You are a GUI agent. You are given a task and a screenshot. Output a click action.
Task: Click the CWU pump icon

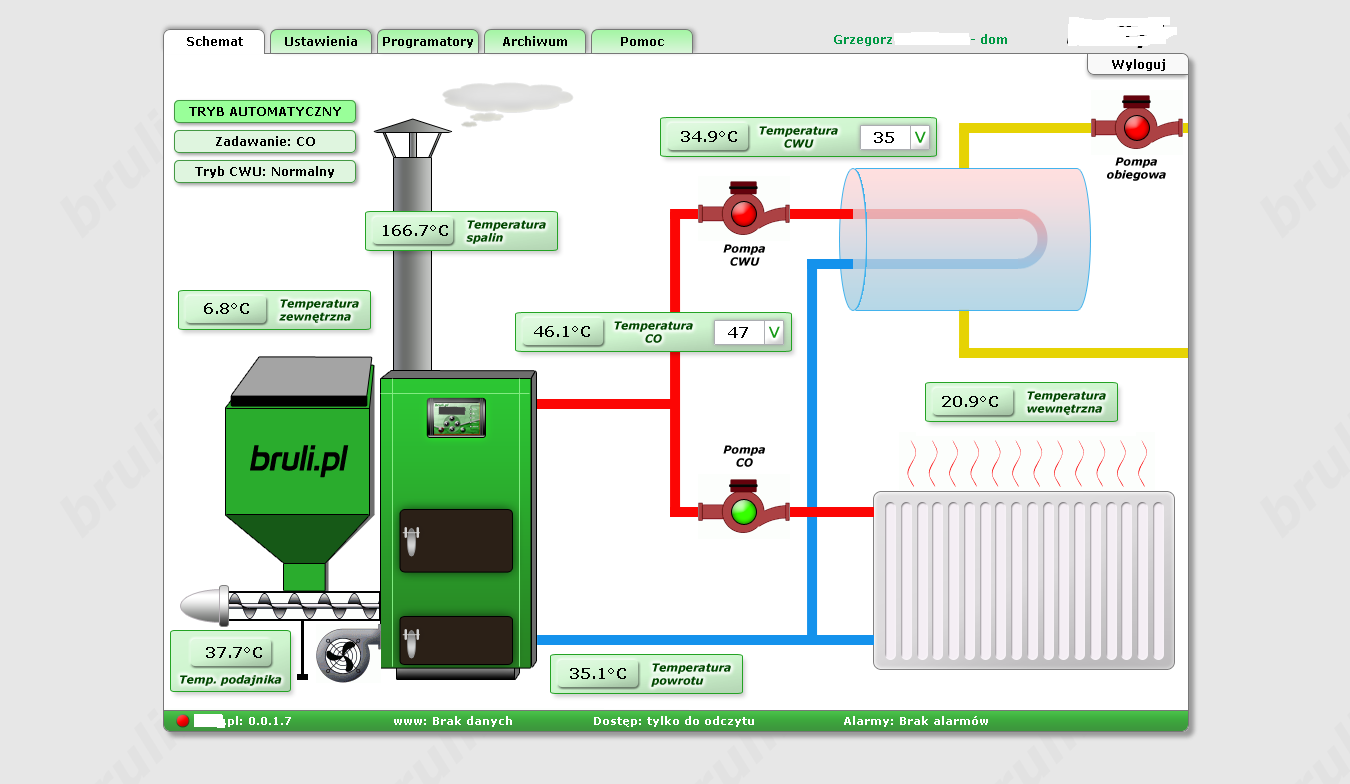pos(743,213)
